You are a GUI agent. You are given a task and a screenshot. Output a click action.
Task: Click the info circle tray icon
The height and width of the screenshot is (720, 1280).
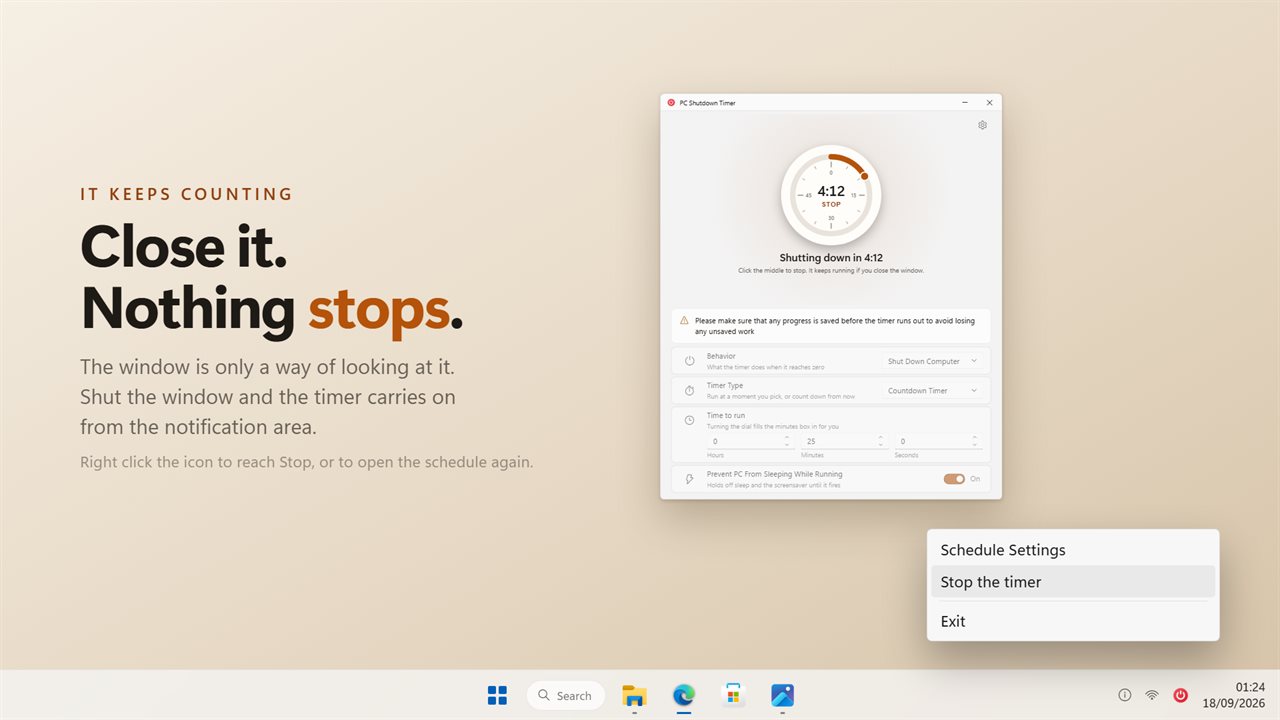pyautogui.click(x=1124, y=695)
